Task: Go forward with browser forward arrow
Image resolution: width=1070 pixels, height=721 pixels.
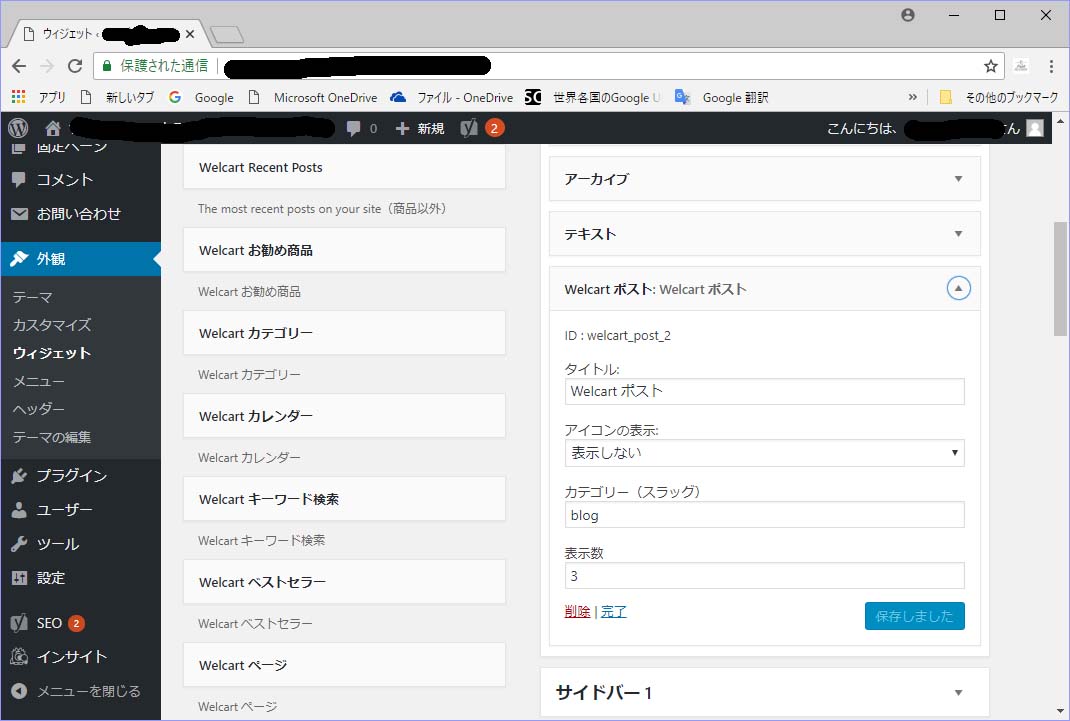Action: pos(47,65)
